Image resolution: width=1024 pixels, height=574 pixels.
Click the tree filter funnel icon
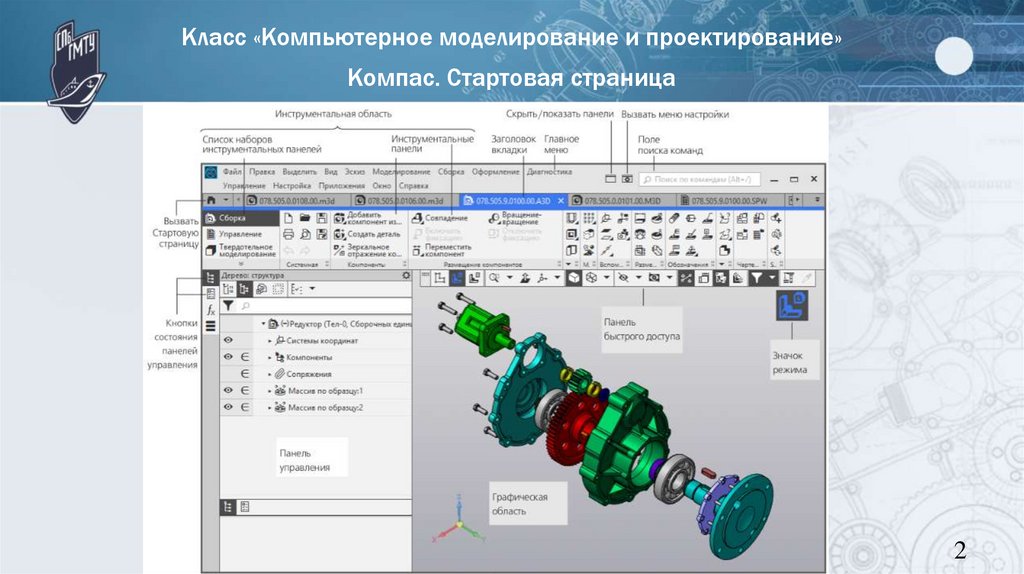coord(229,306)
